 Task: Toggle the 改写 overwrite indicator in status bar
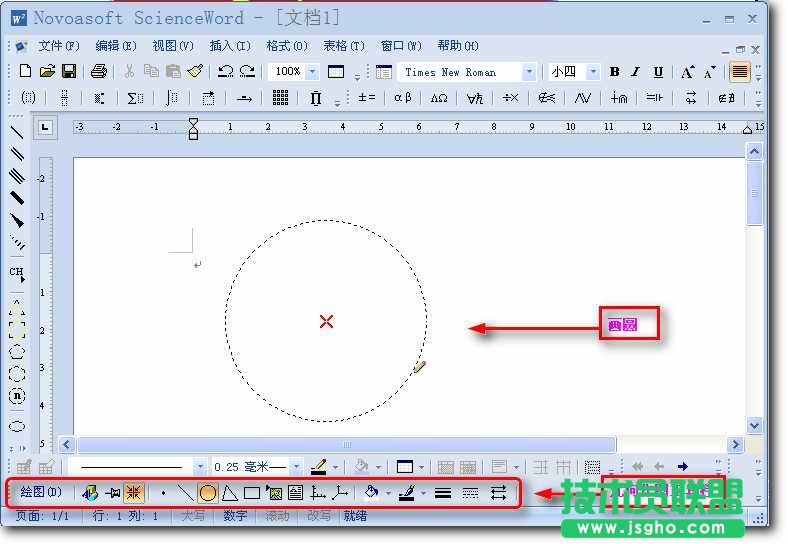click(x=319, y=515)
